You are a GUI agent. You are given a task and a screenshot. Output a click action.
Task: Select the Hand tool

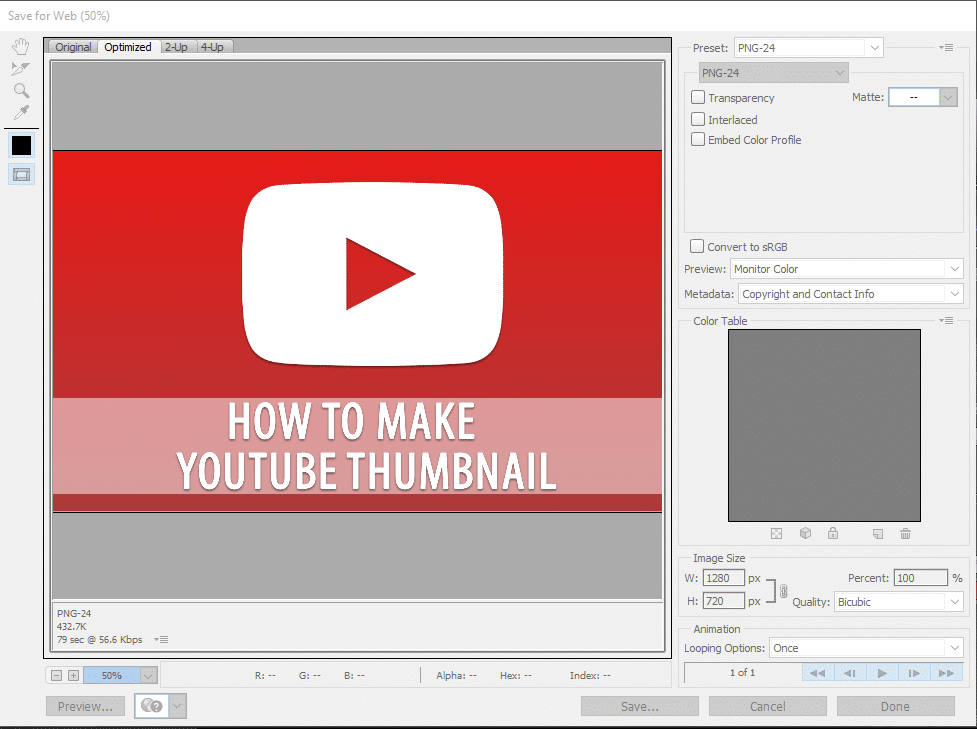[x=21, y=46]
